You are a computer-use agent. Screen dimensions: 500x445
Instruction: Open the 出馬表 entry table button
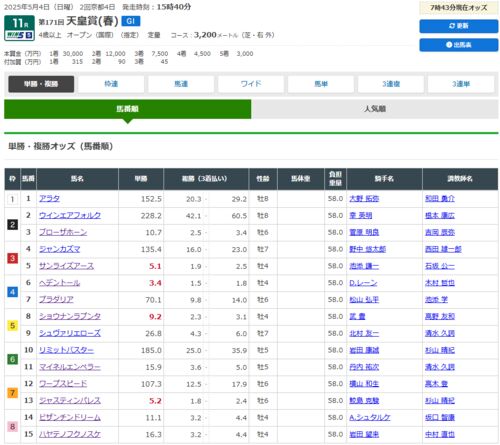(x=459, y=45)
